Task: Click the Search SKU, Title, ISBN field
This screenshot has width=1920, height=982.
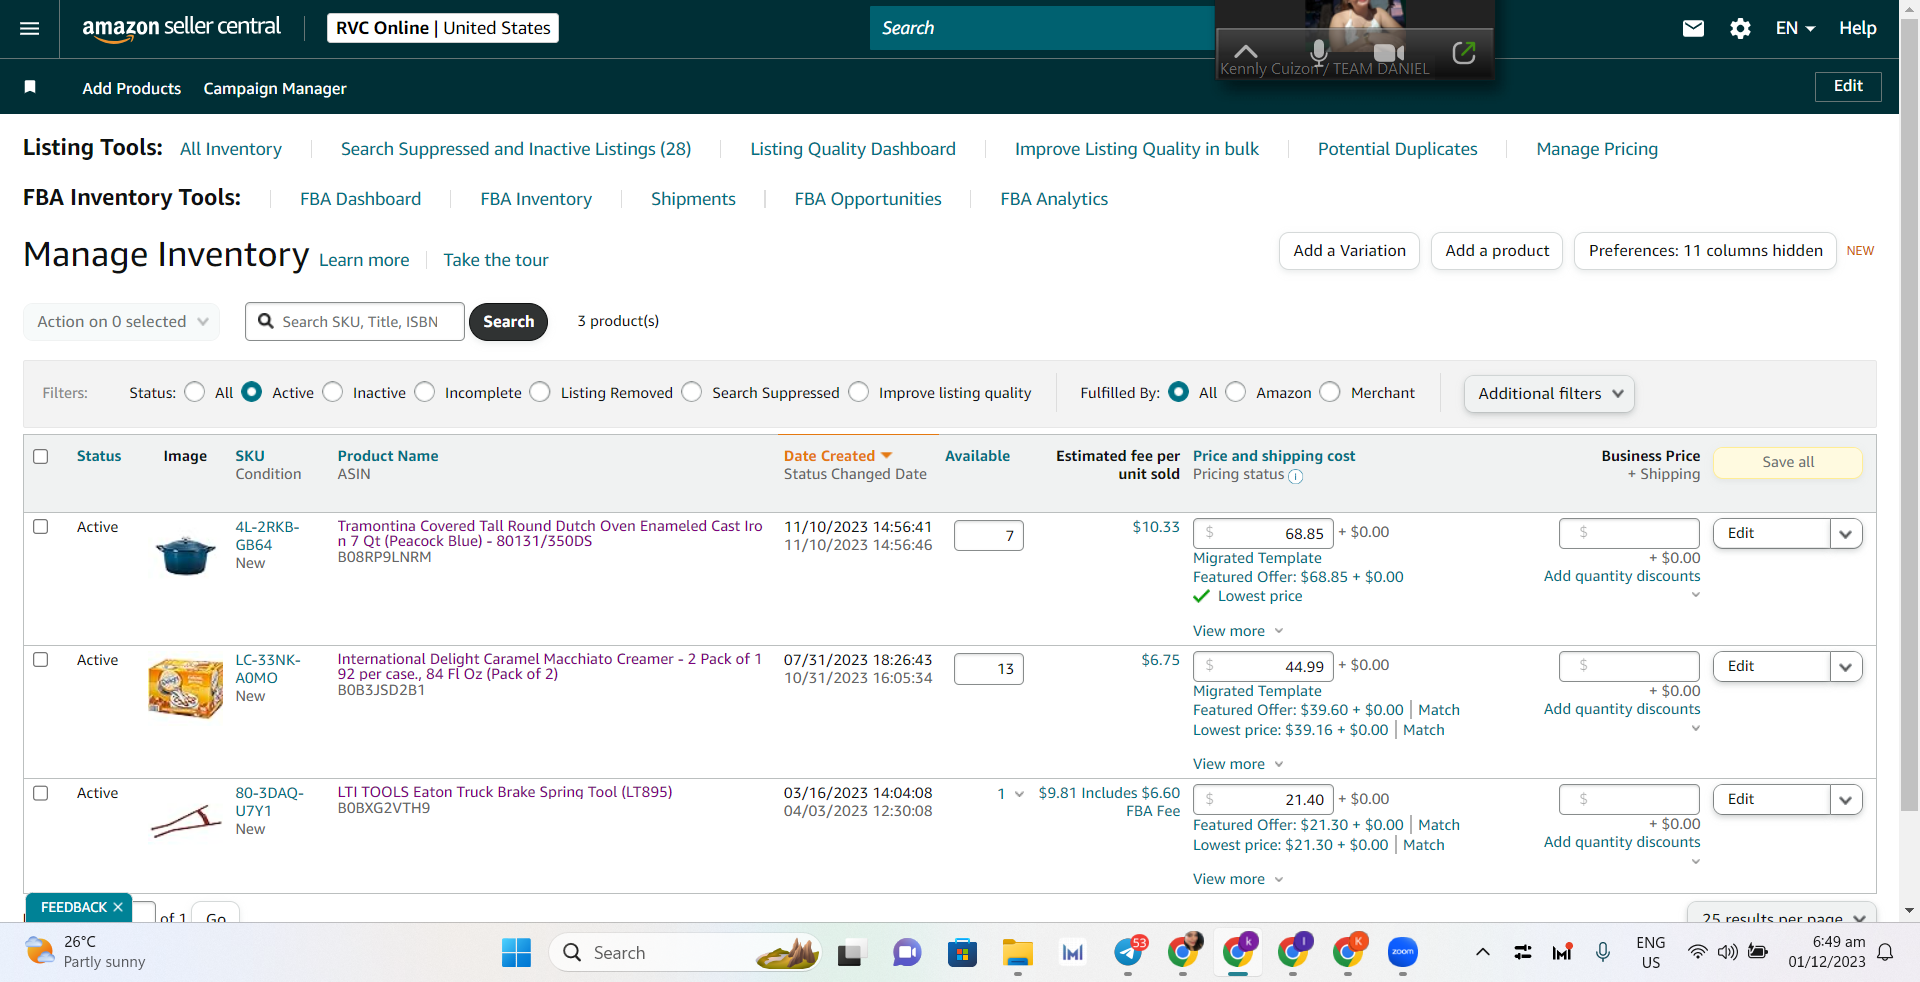Action: click(355, 321)
